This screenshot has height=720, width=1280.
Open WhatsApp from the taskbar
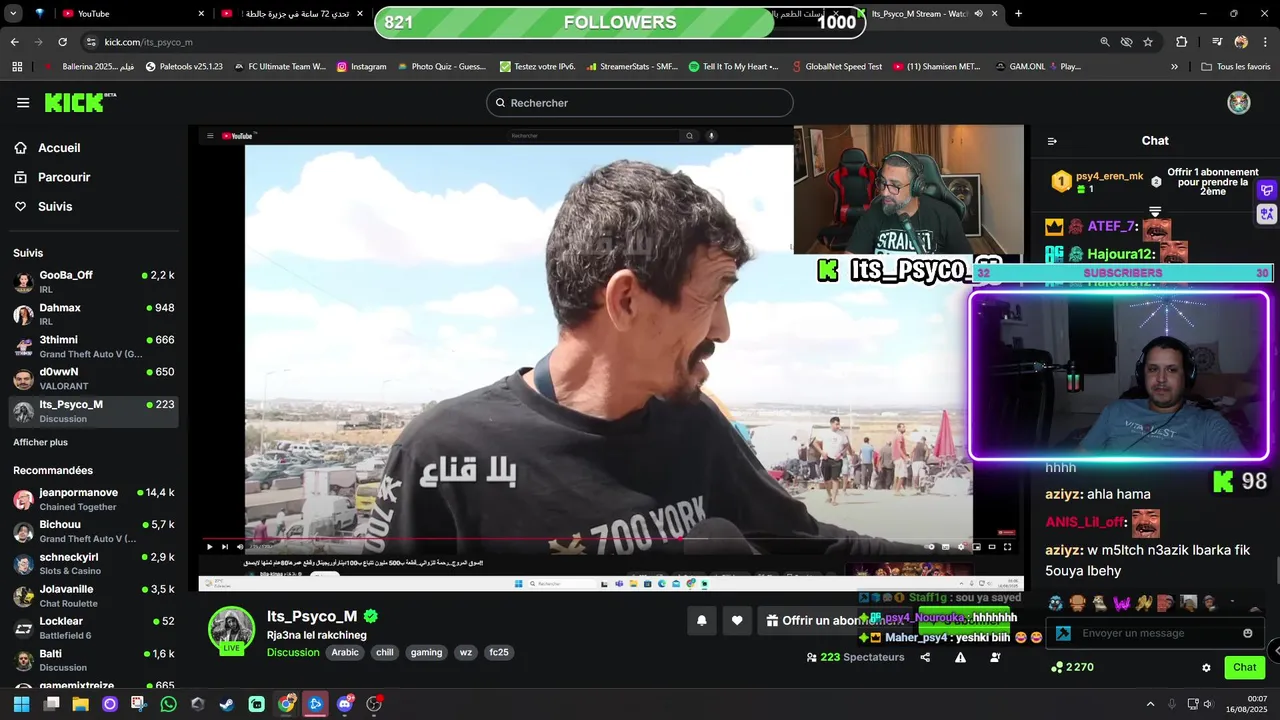(x=168, y=704)
